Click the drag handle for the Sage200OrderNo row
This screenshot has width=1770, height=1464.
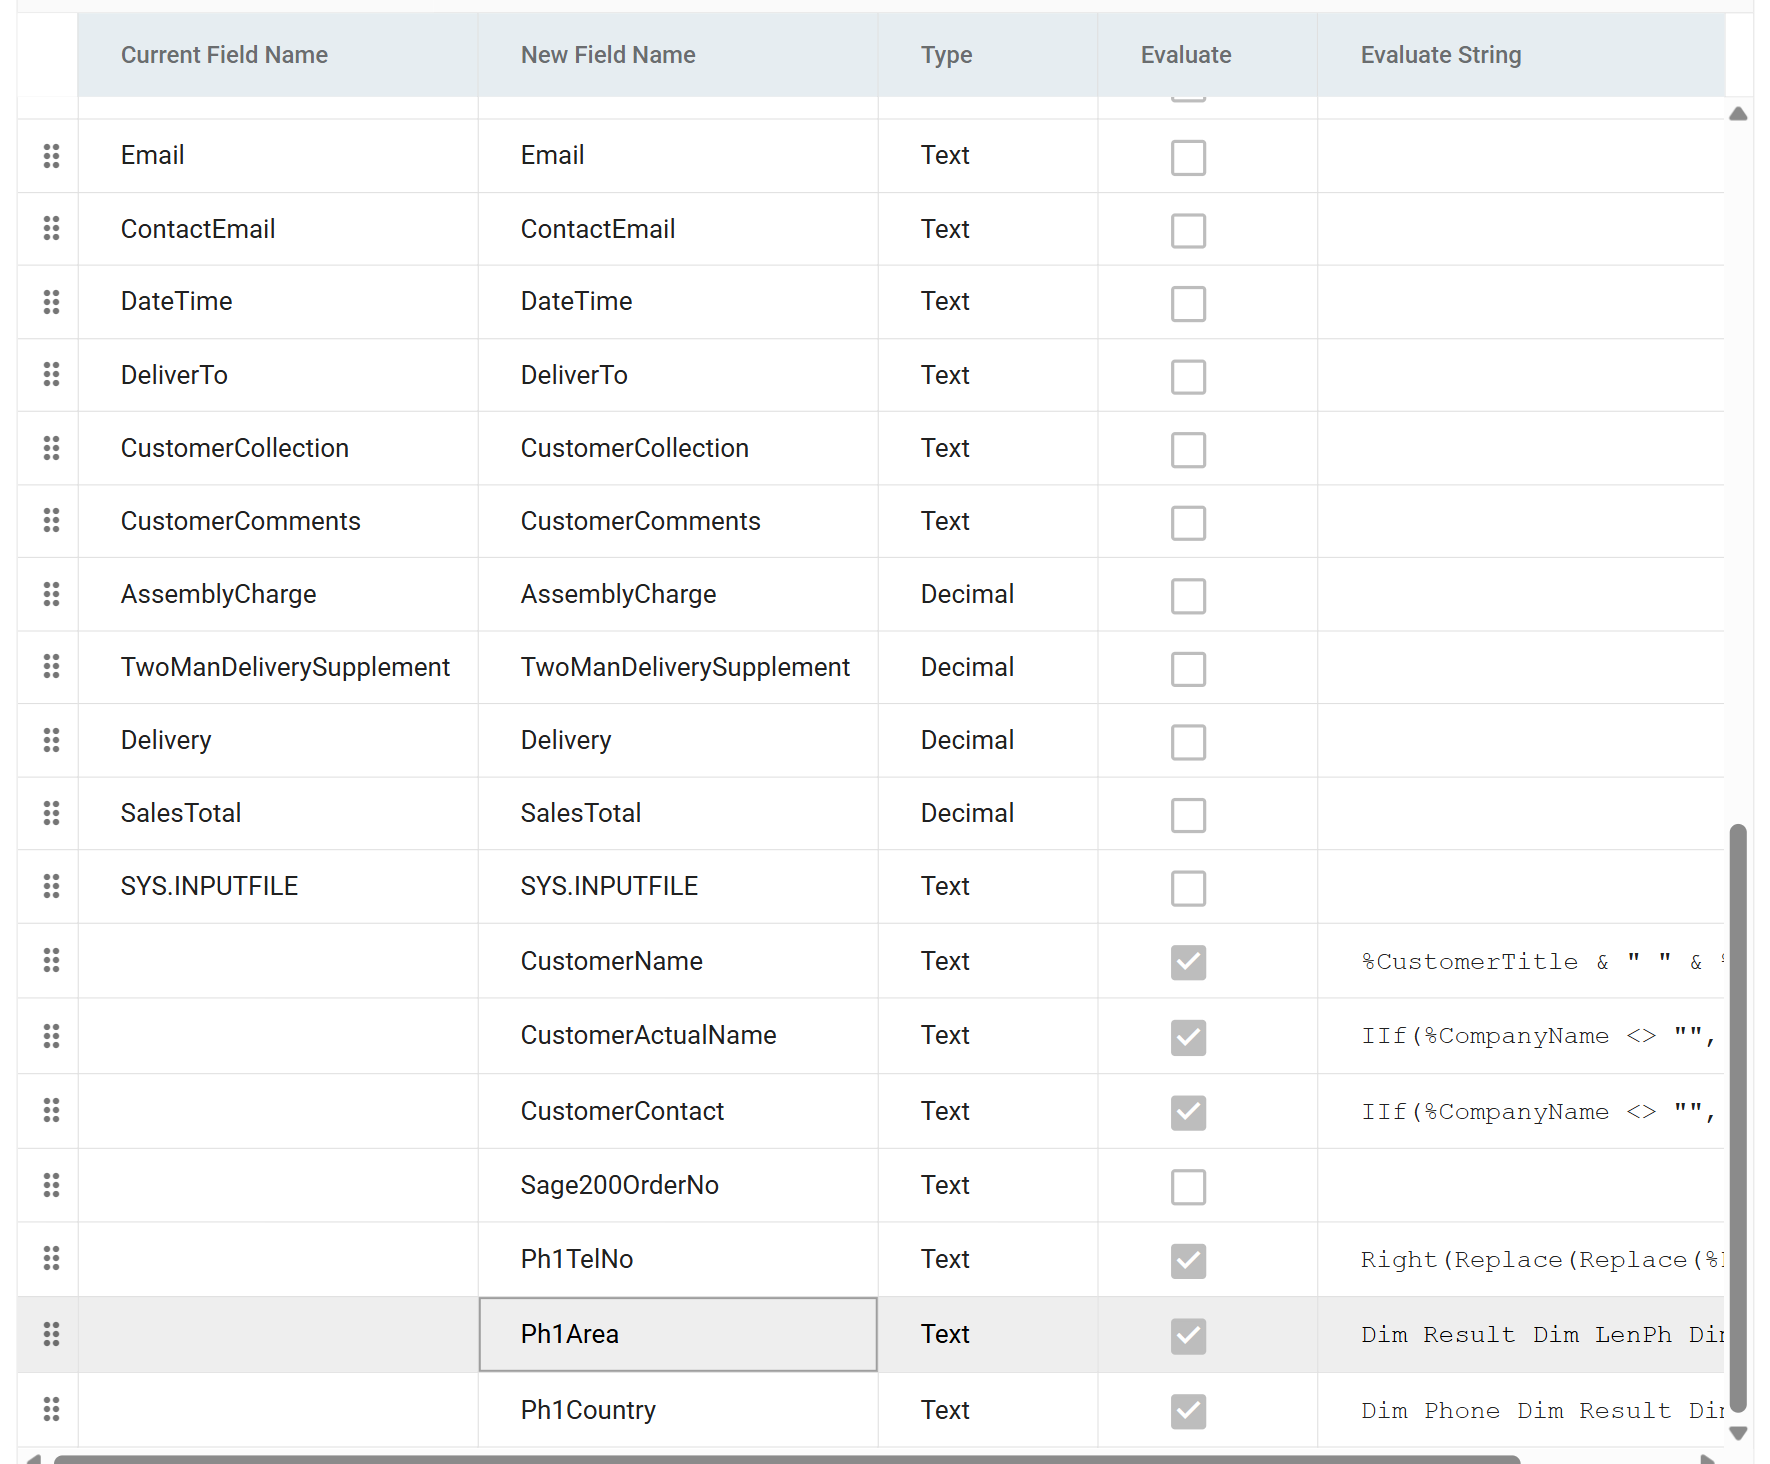click(x=51, y=1186)
